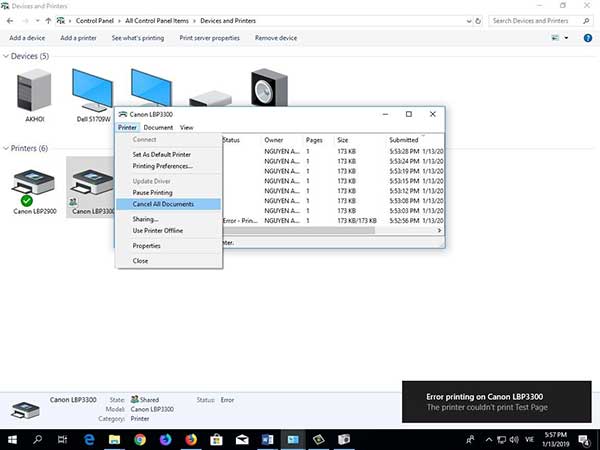Open the View menu in print queue

tap(186, 127)
